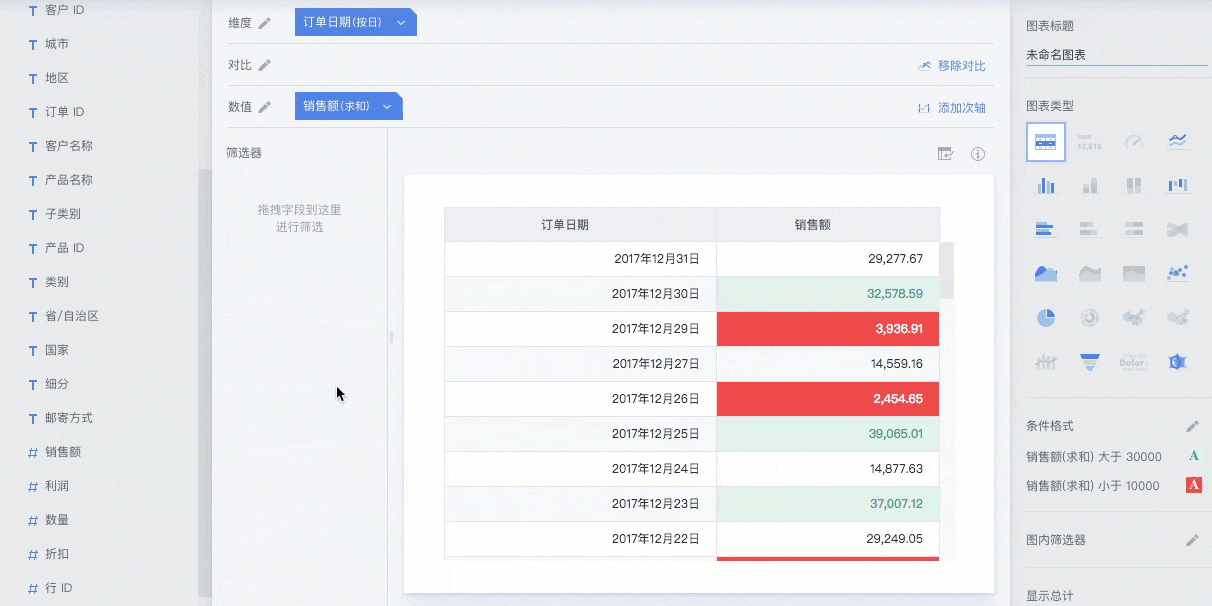Click the green A swatch for 大于 30000
The height and width of the screenshot is (606, 1212).
click(x=1193, y=456)
